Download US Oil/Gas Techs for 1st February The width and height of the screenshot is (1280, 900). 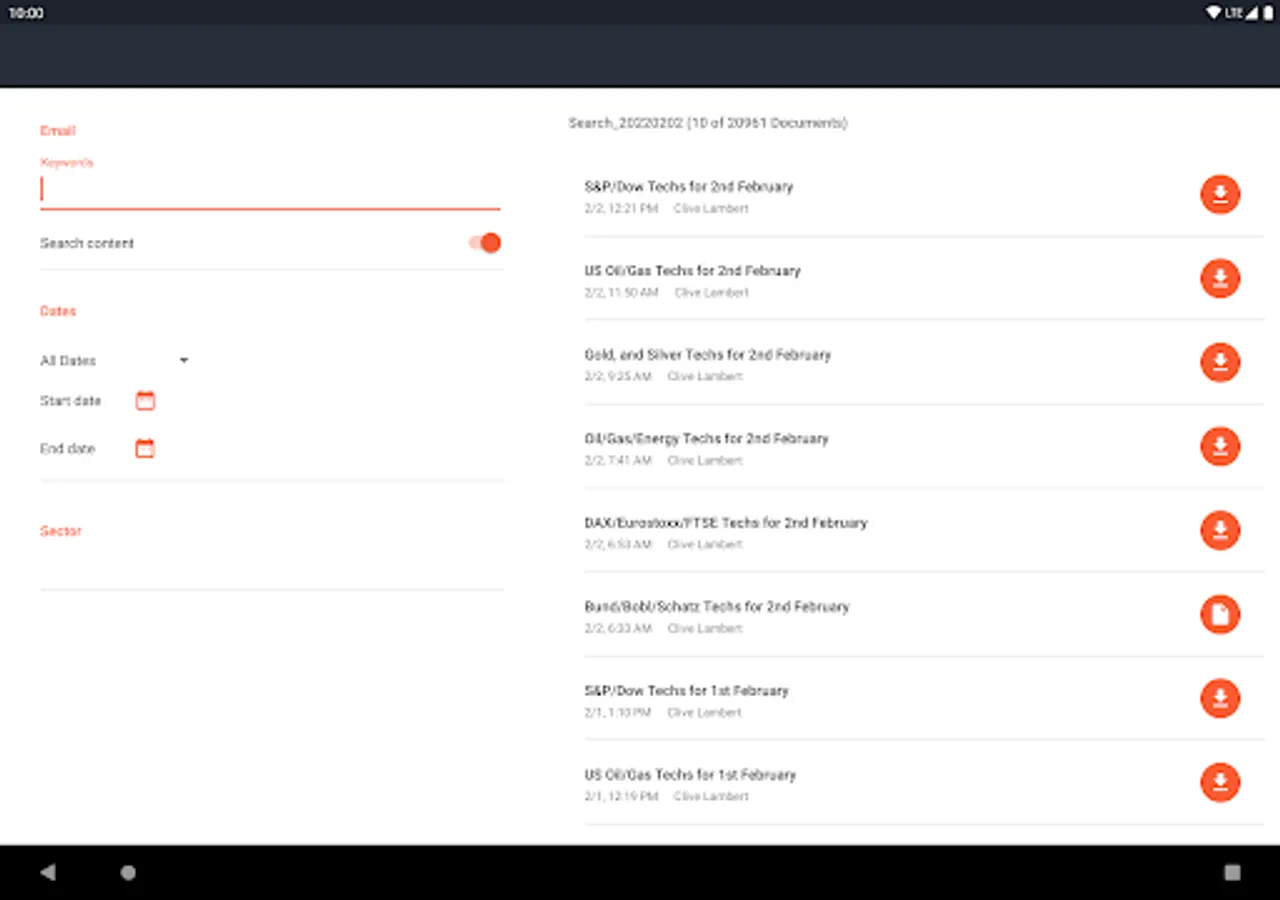[x=1220, y=783]
